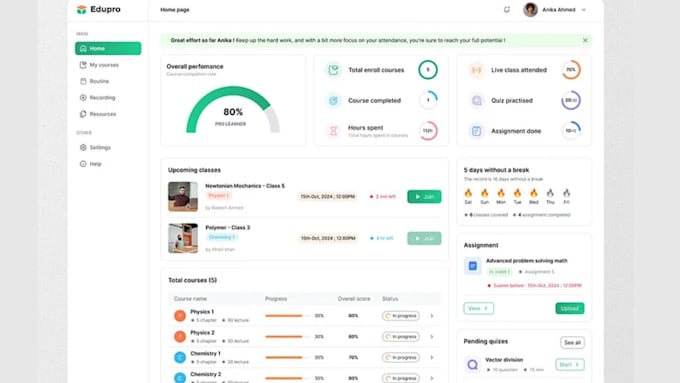Click the Physics 1 course avatar icon
The height and width of the screenshot is (383, 680).
click(x=180, y=316)
